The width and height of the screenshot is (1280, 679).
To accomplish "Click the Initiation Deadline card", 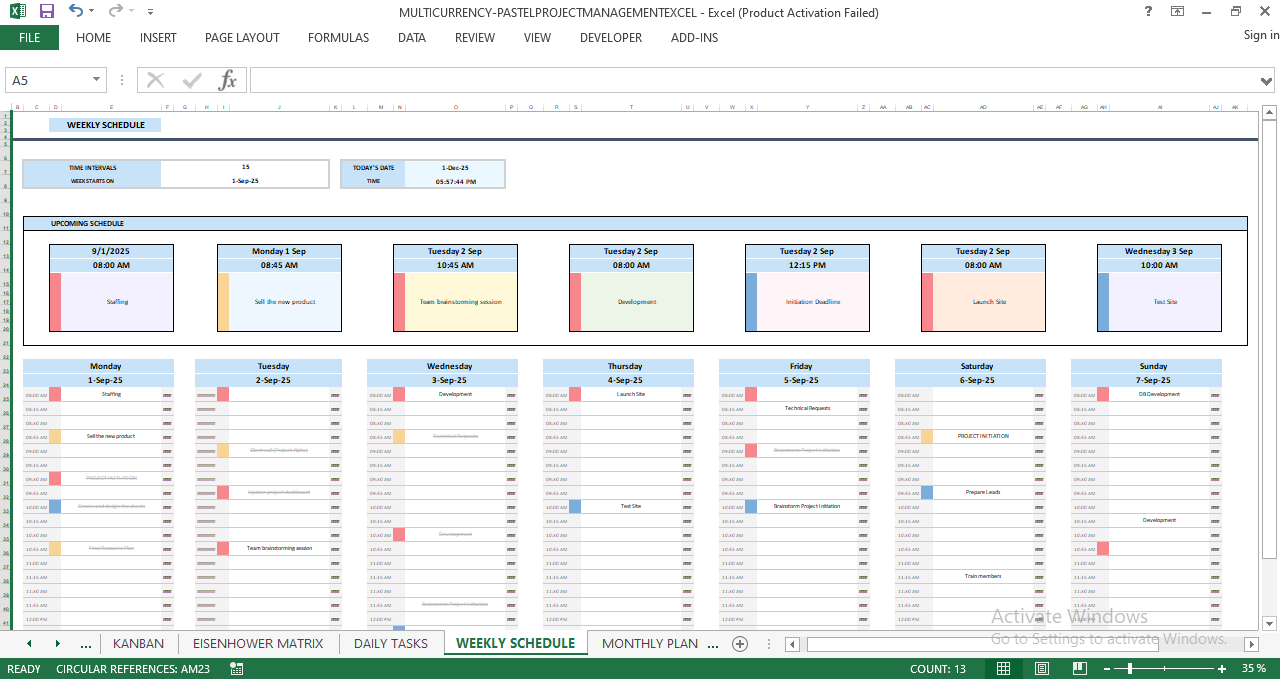I will pos(807,301).
